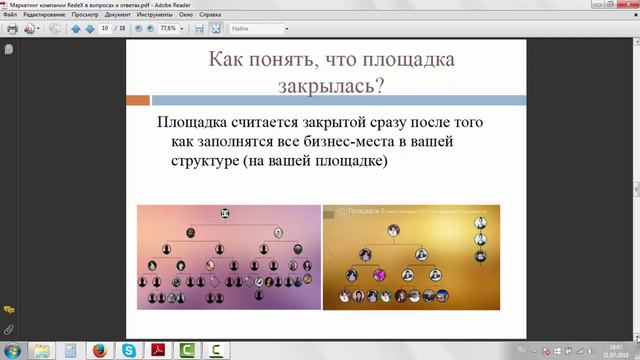This screenshot has width=640, height=360.
Task: Open the calculator-like taskbar app icon
Action: [x=70, y=351]
